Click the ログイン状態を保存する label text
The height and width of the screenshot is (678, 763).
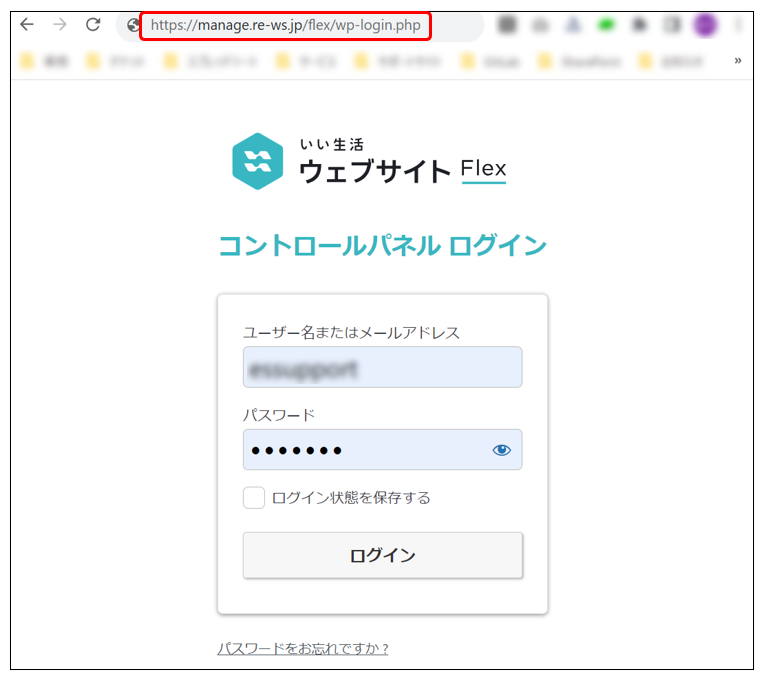[x=351, y=497]
